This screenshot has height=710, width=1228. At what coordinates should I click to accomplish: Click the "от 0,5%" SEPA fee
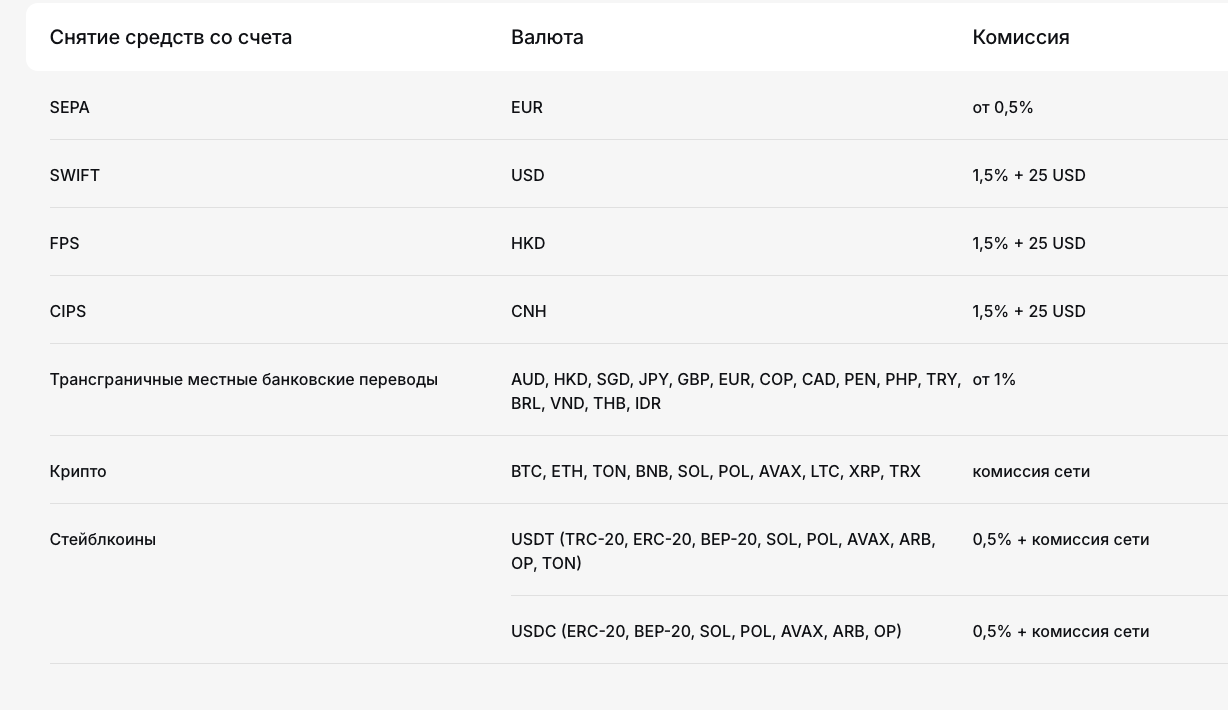1002,107
